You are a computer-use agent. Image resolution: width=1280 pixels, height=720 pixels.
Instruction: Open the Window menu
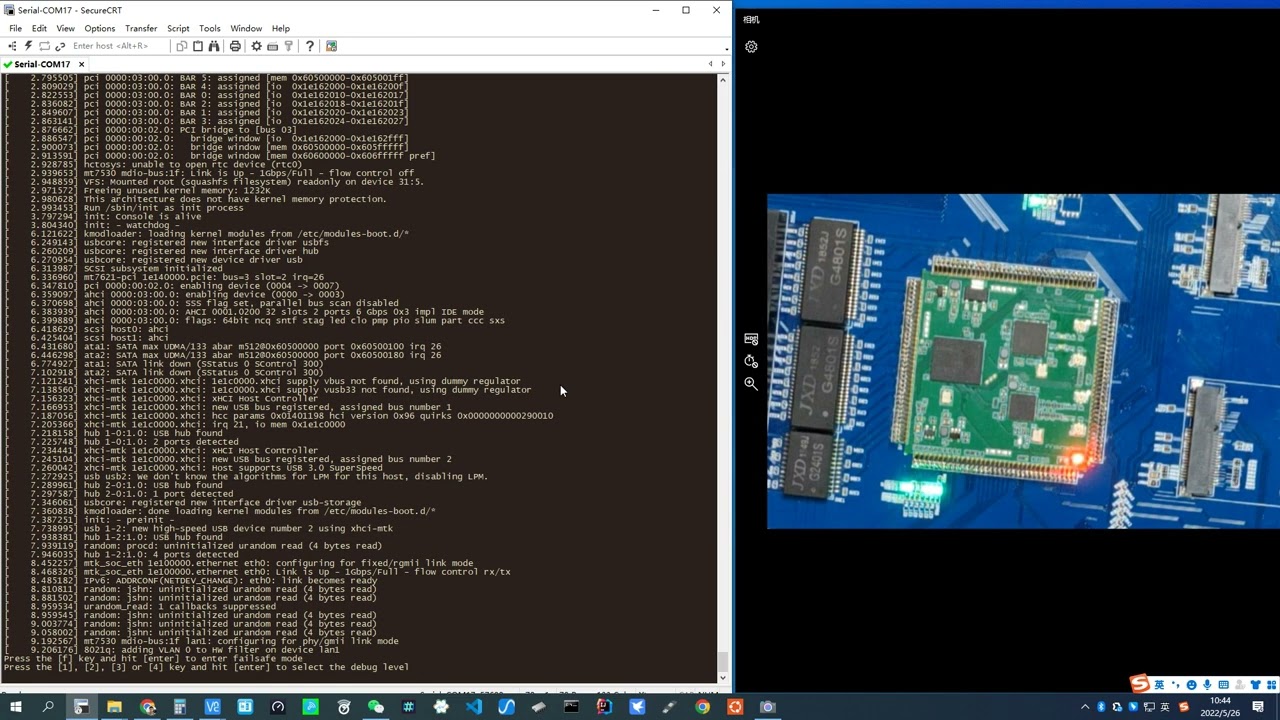point(246,28)
